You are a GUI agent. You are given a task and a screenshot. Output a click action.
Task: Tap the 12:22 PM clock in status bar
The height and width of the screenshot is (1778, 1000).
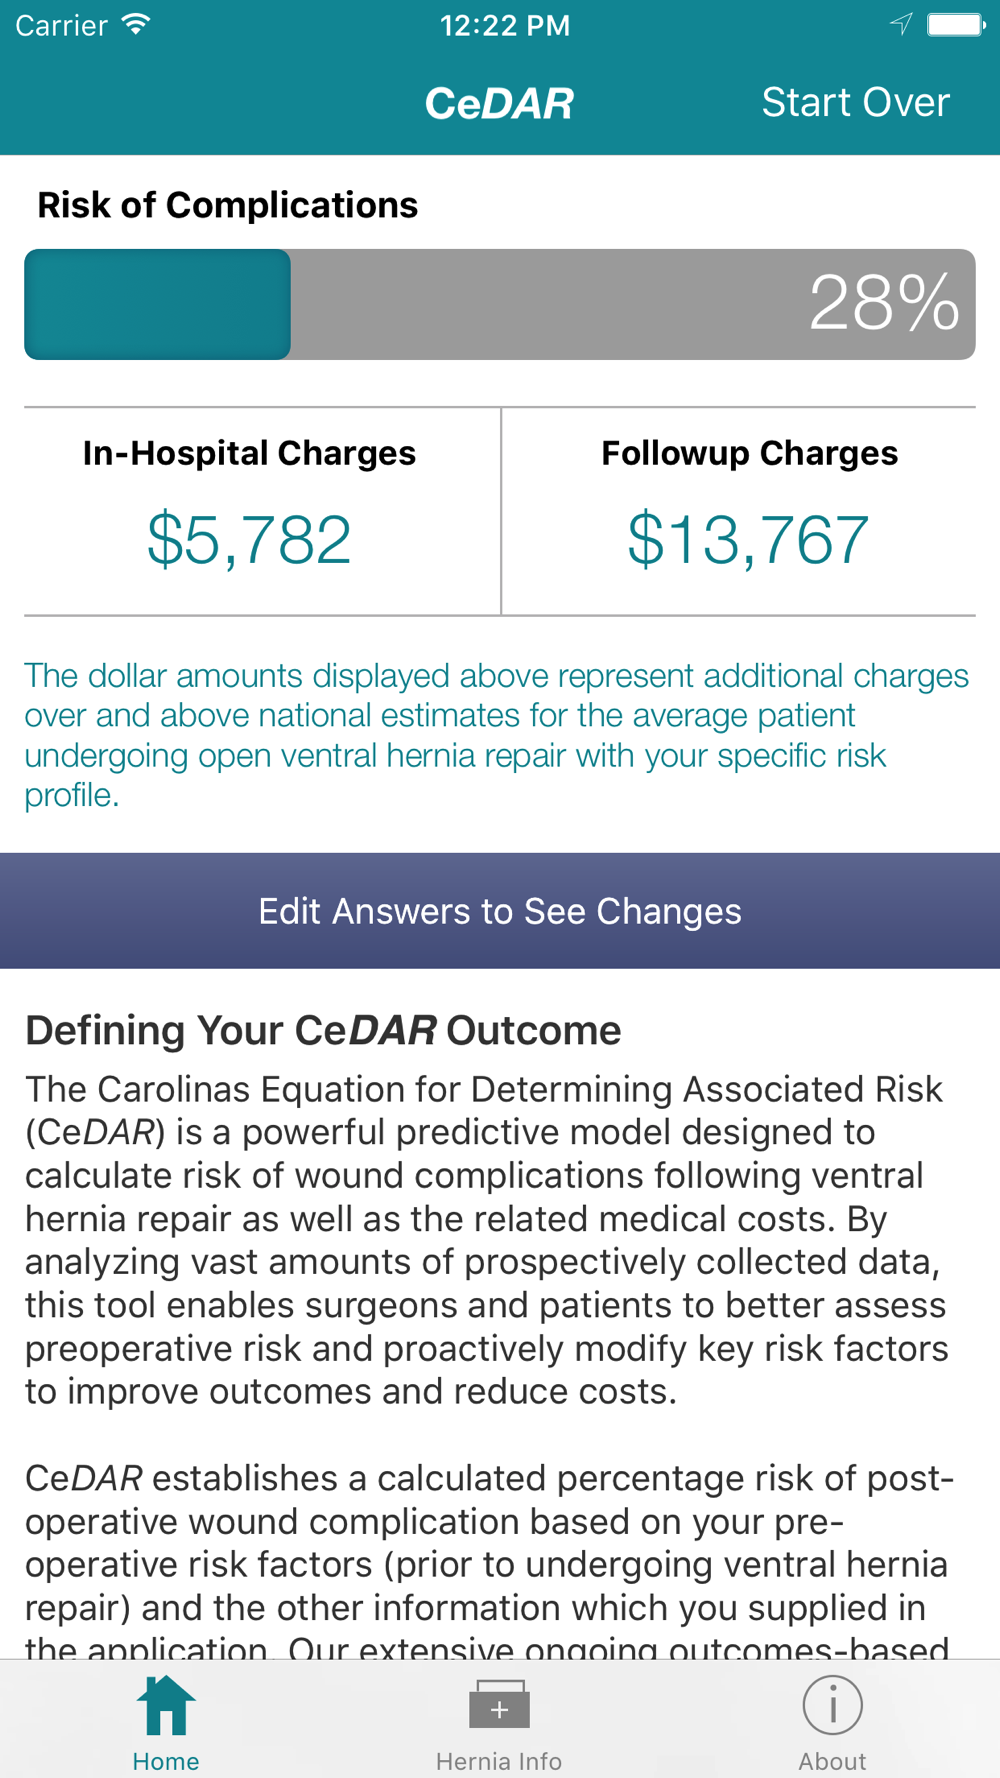pos(505,25)
